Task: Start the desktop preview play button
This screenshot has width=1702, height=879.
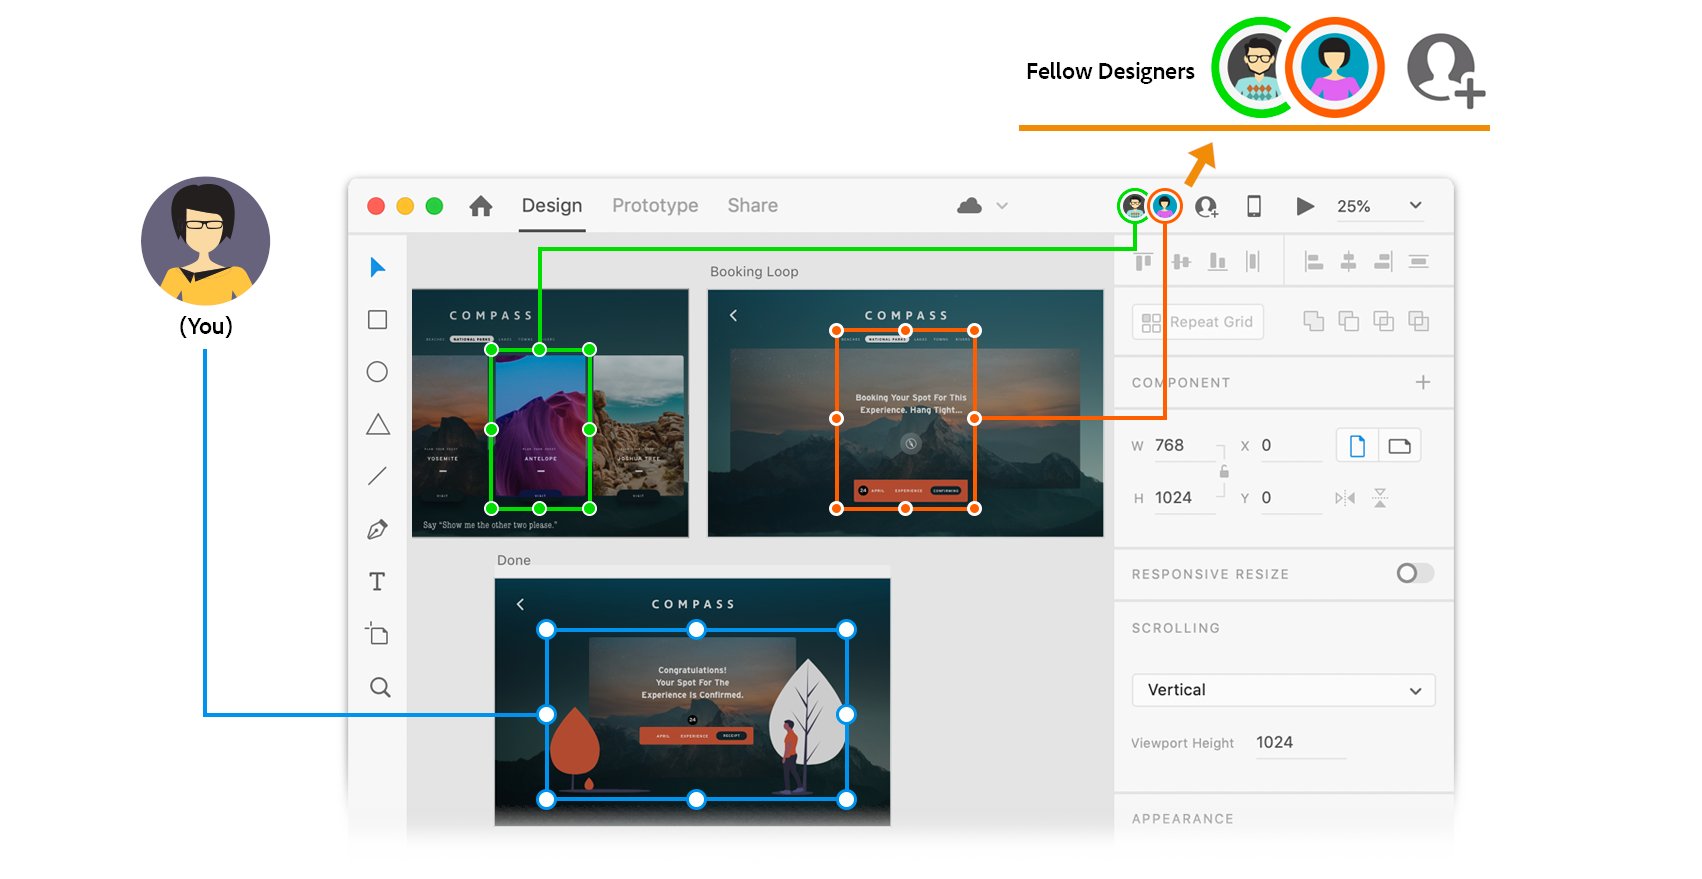Action: 1305,206
